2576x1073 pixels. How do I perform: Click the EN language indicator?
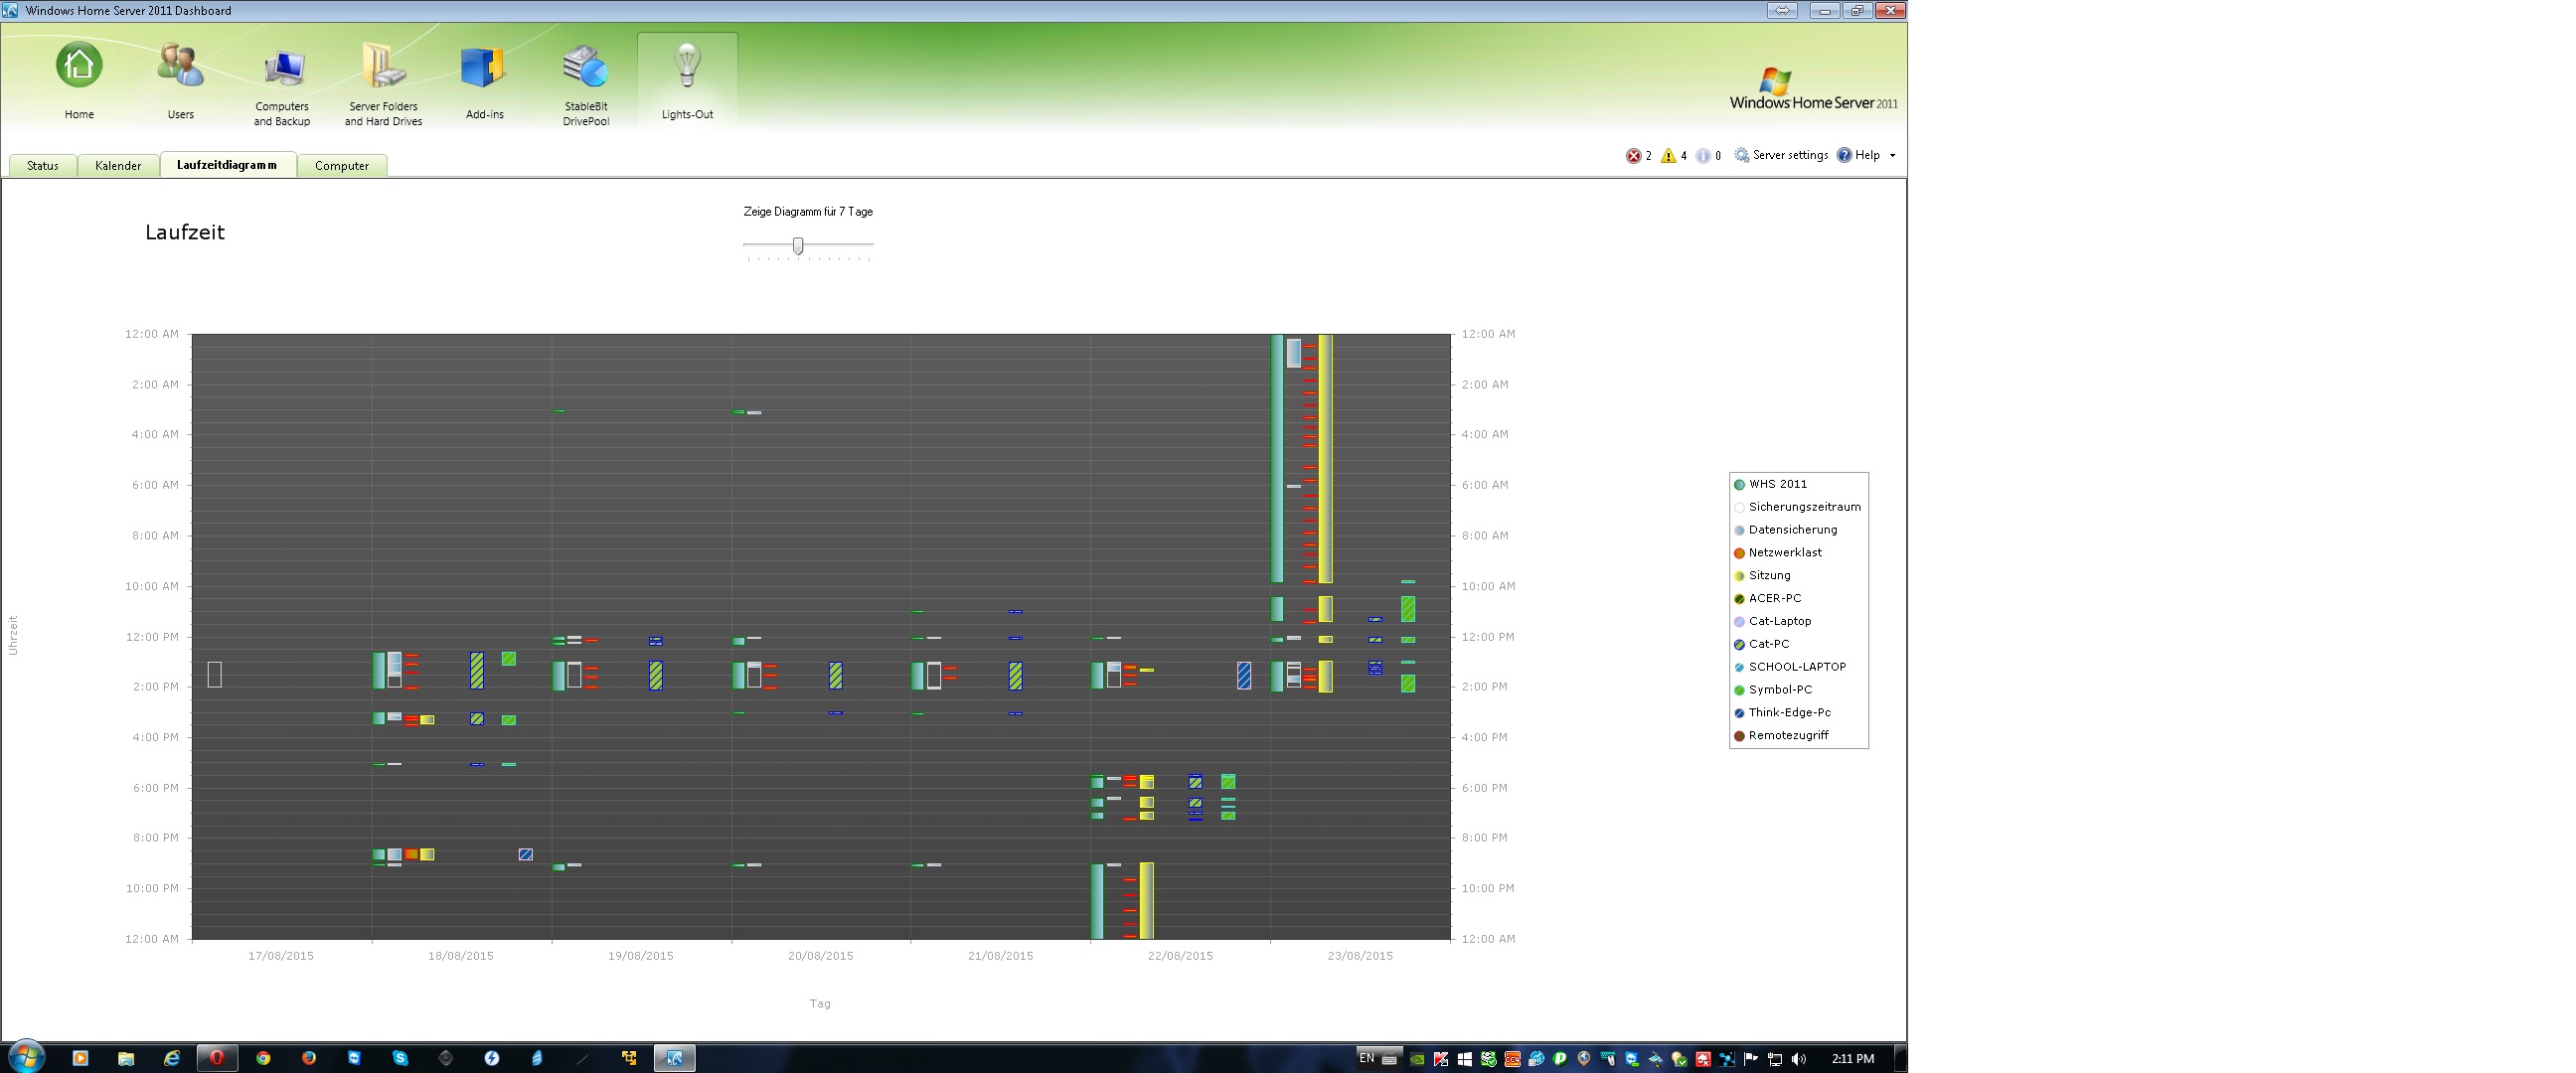(x=1366, y=1058)
